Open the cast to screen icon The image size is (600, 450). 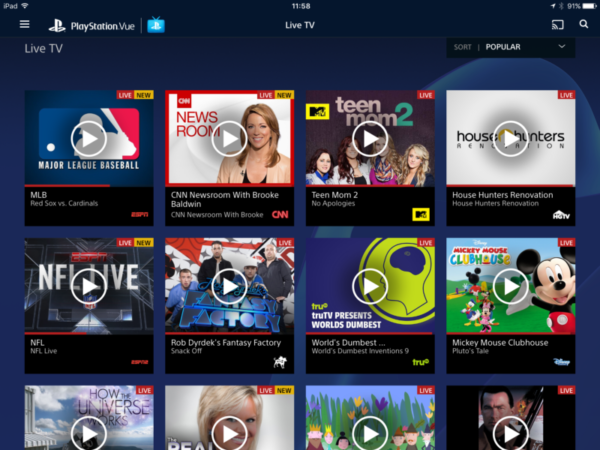click(558, 25)
